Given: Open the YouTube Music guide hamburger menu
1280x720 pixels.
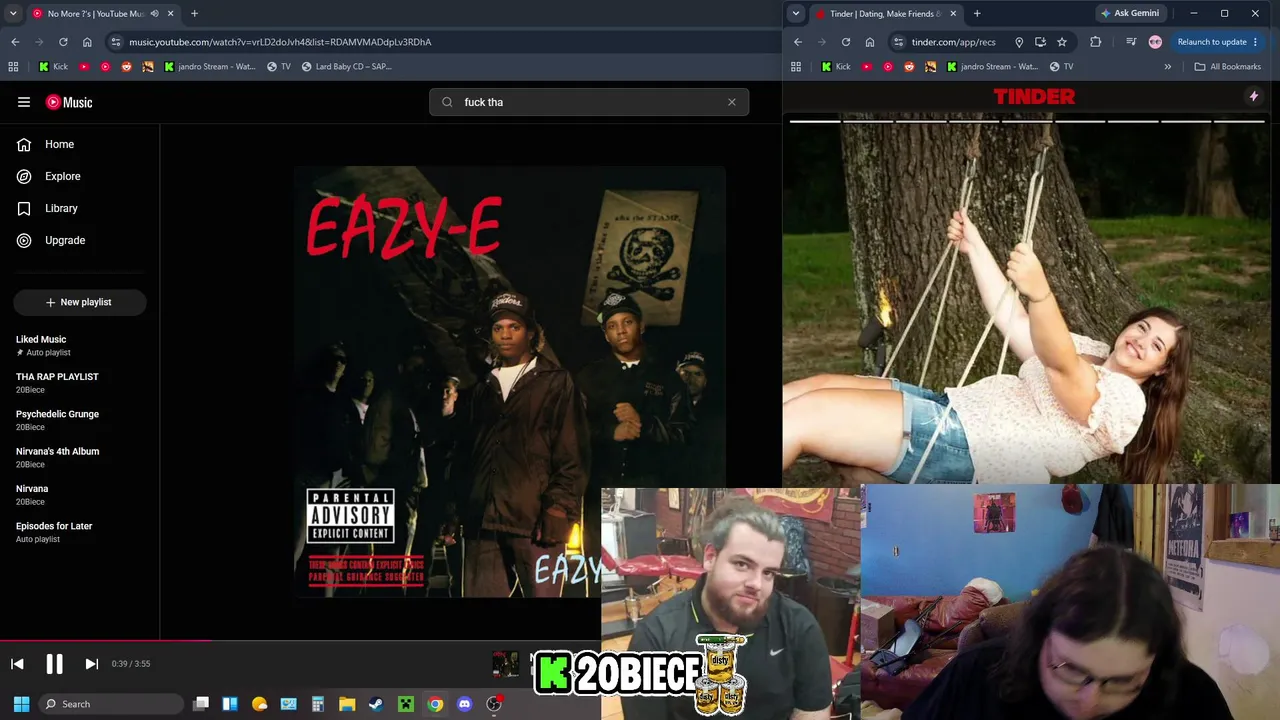Looking at the screenshot, I should pyautogui.click(x=24, y=102).
